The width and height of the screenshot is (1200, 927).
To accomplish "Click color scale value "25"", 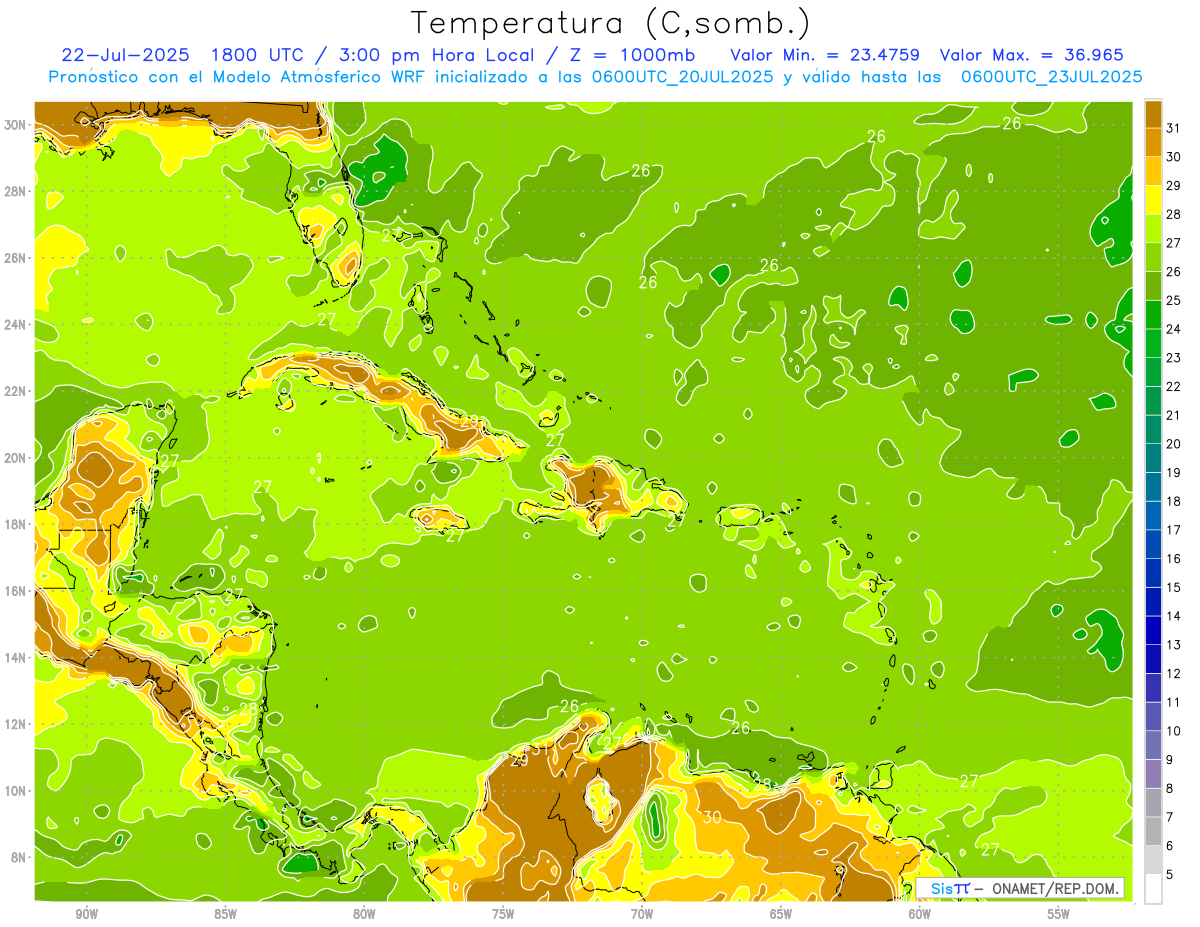I will 1174,300.
